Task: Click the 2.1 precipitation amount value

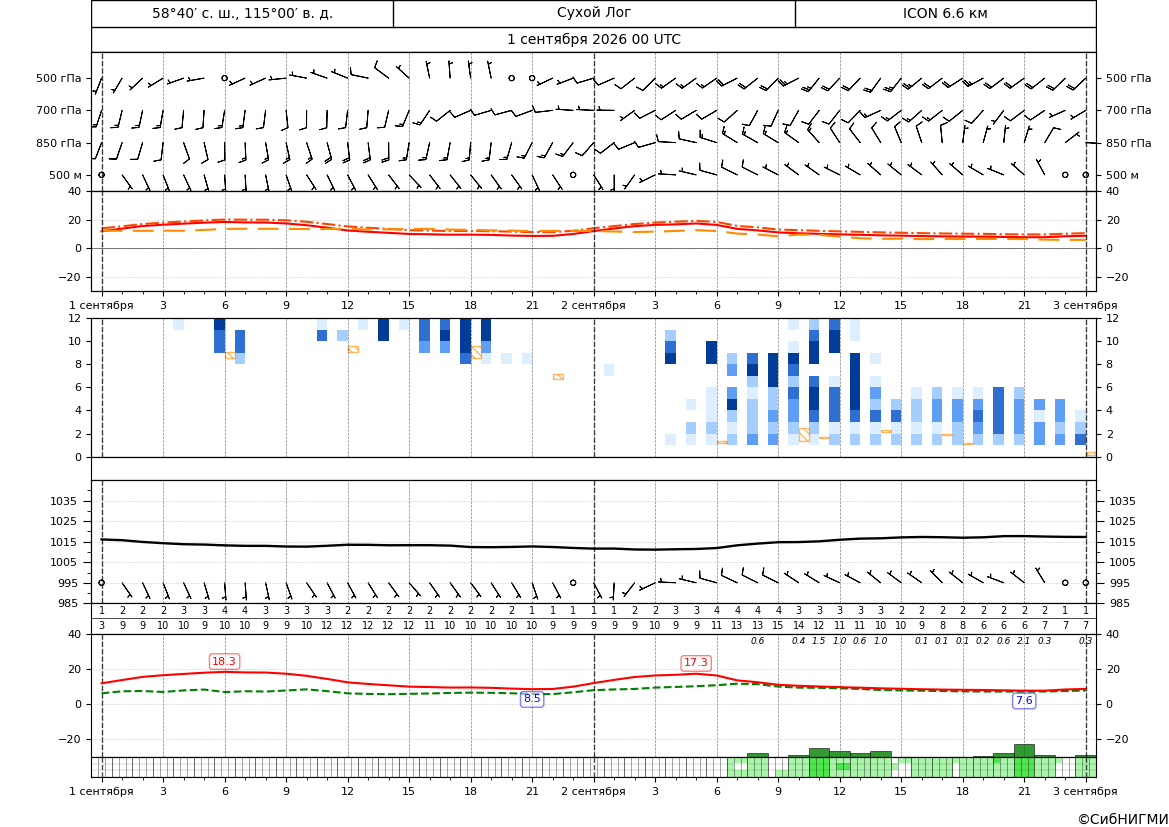Action: tap(1024, 641)
